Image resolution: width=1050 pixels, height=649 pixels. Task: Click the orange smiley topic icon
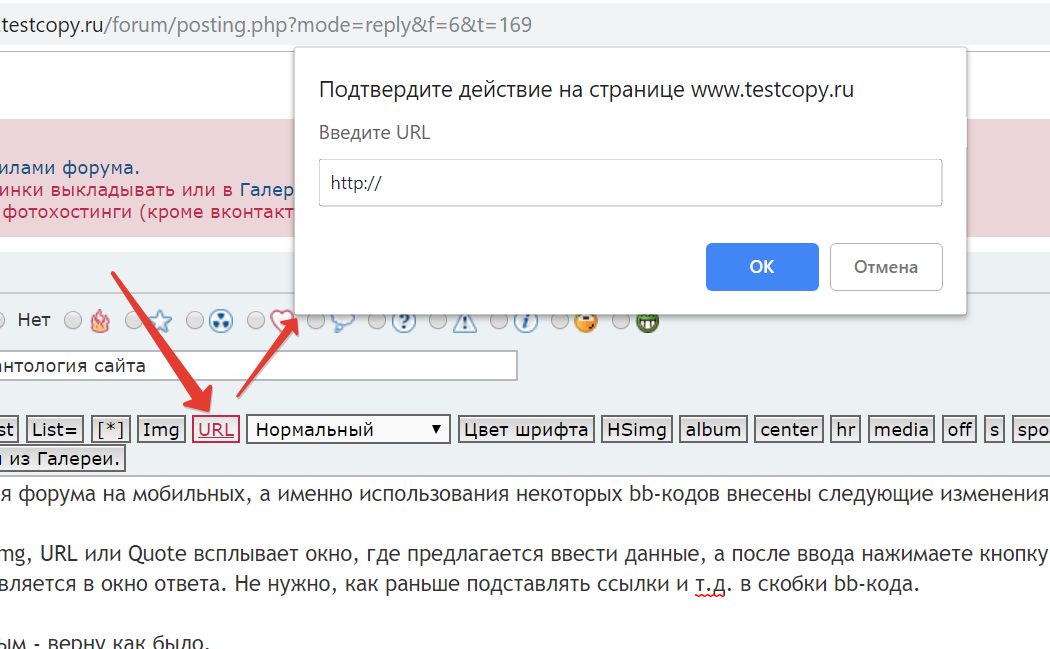586,321
